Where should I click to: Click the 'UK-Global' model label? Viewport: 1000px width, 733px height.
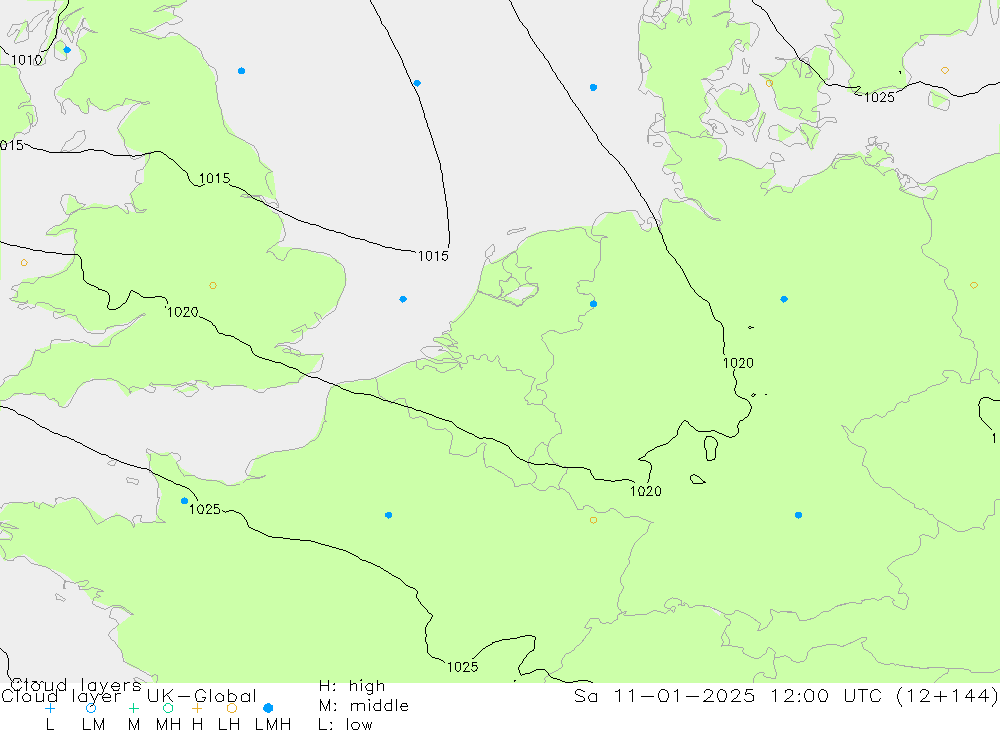(202, 696)
